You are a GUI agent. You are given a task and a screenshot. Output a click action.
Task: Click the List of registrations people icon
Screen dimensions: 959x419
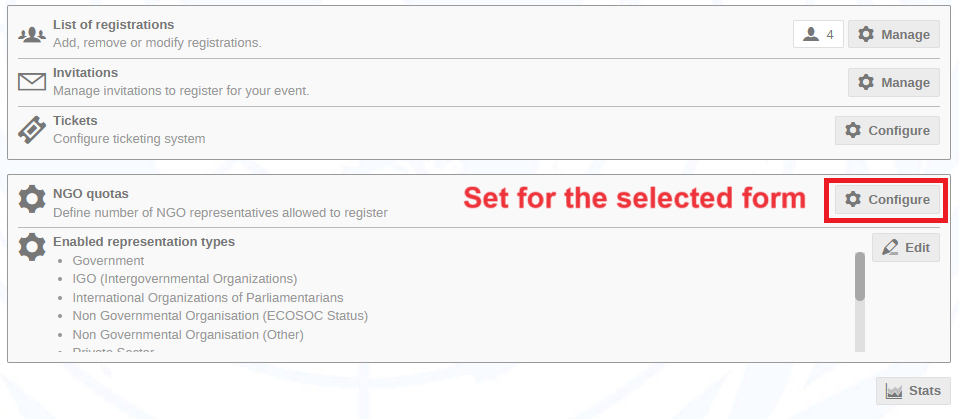point(32,34)
